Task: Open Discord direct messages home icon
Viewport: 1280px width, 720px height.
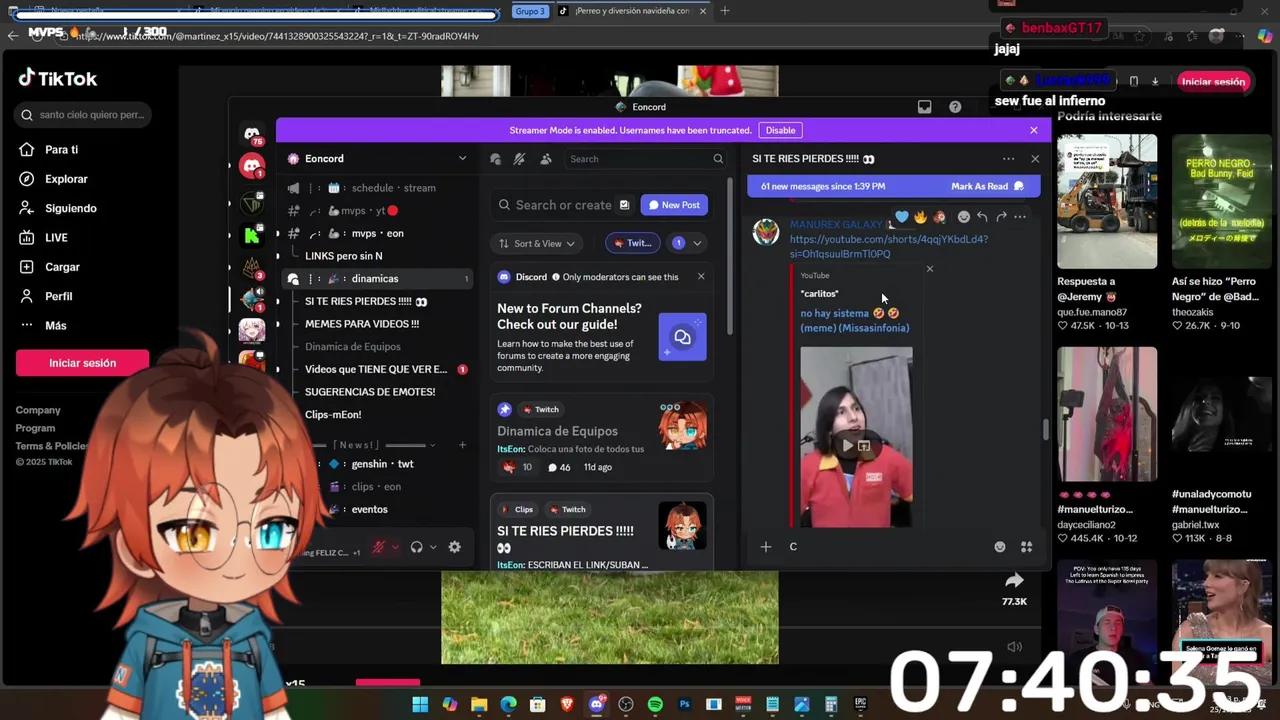Action: (252, 133)
